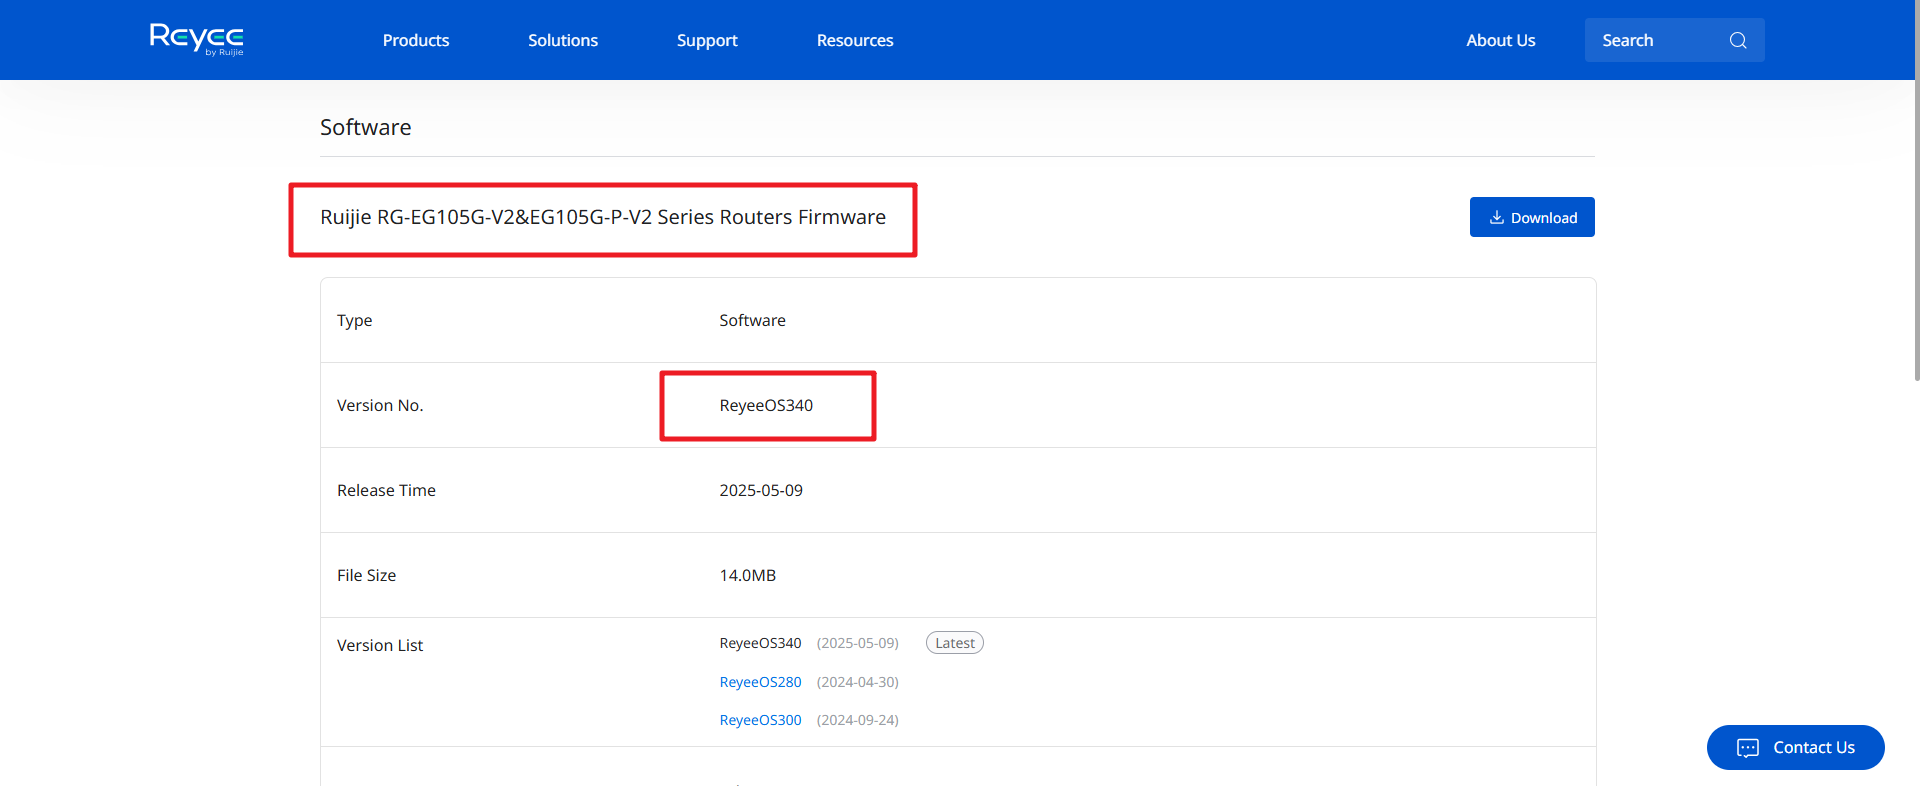Open the Products menu
This screenshot has height=786, width=1920.
[416, 40]
